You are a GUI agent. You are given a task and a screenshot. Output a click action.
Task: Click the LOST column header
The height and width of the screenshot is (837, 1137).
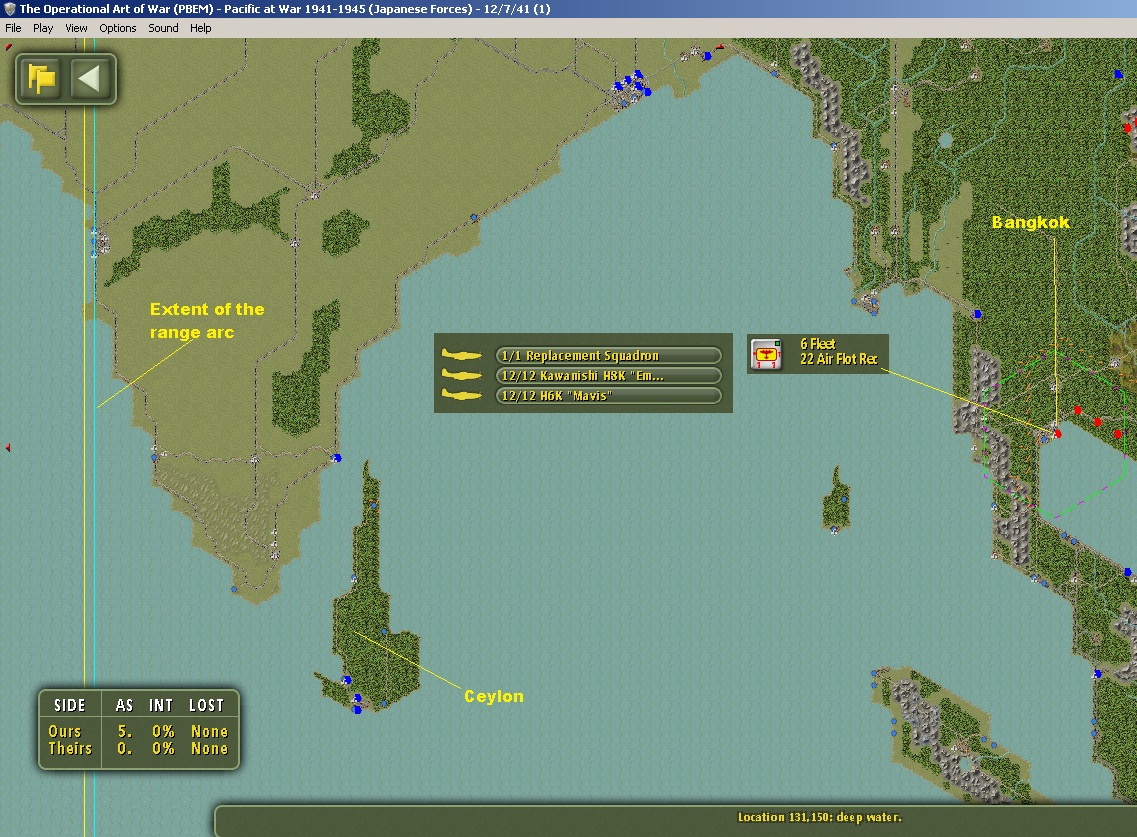tap(207, 705)
